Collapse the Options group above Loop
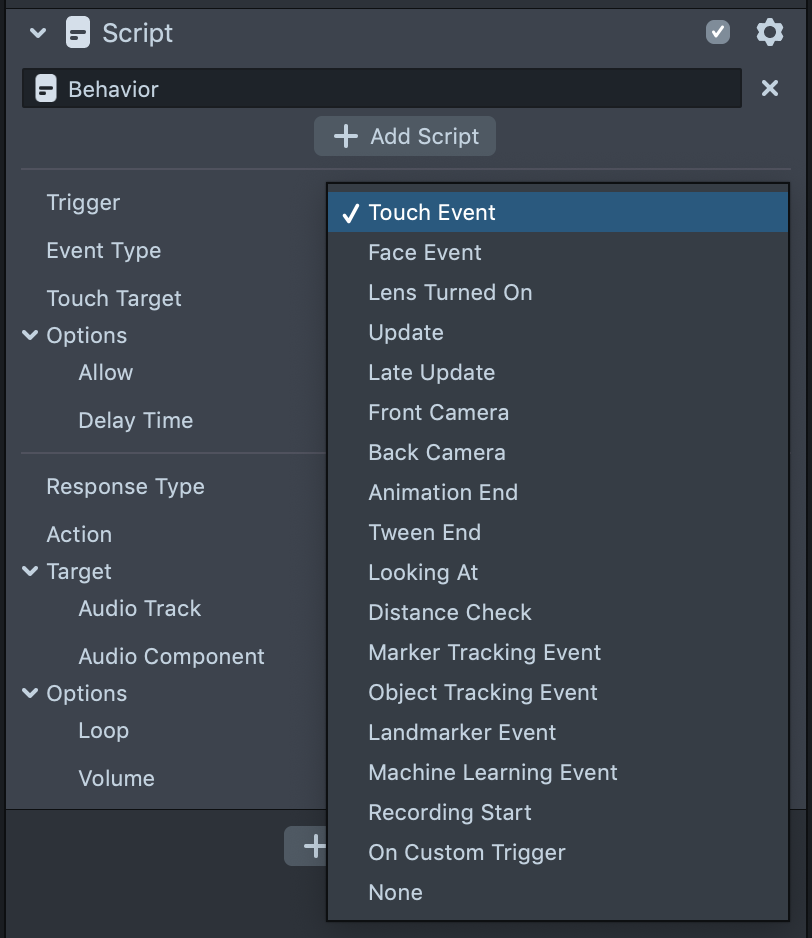 (30, 694)
